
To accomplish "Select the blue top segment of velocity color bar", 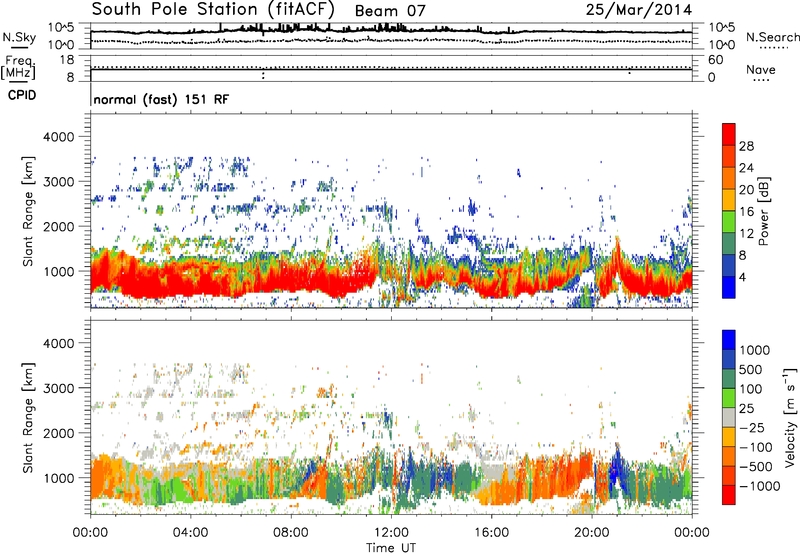I will (729, 340).
